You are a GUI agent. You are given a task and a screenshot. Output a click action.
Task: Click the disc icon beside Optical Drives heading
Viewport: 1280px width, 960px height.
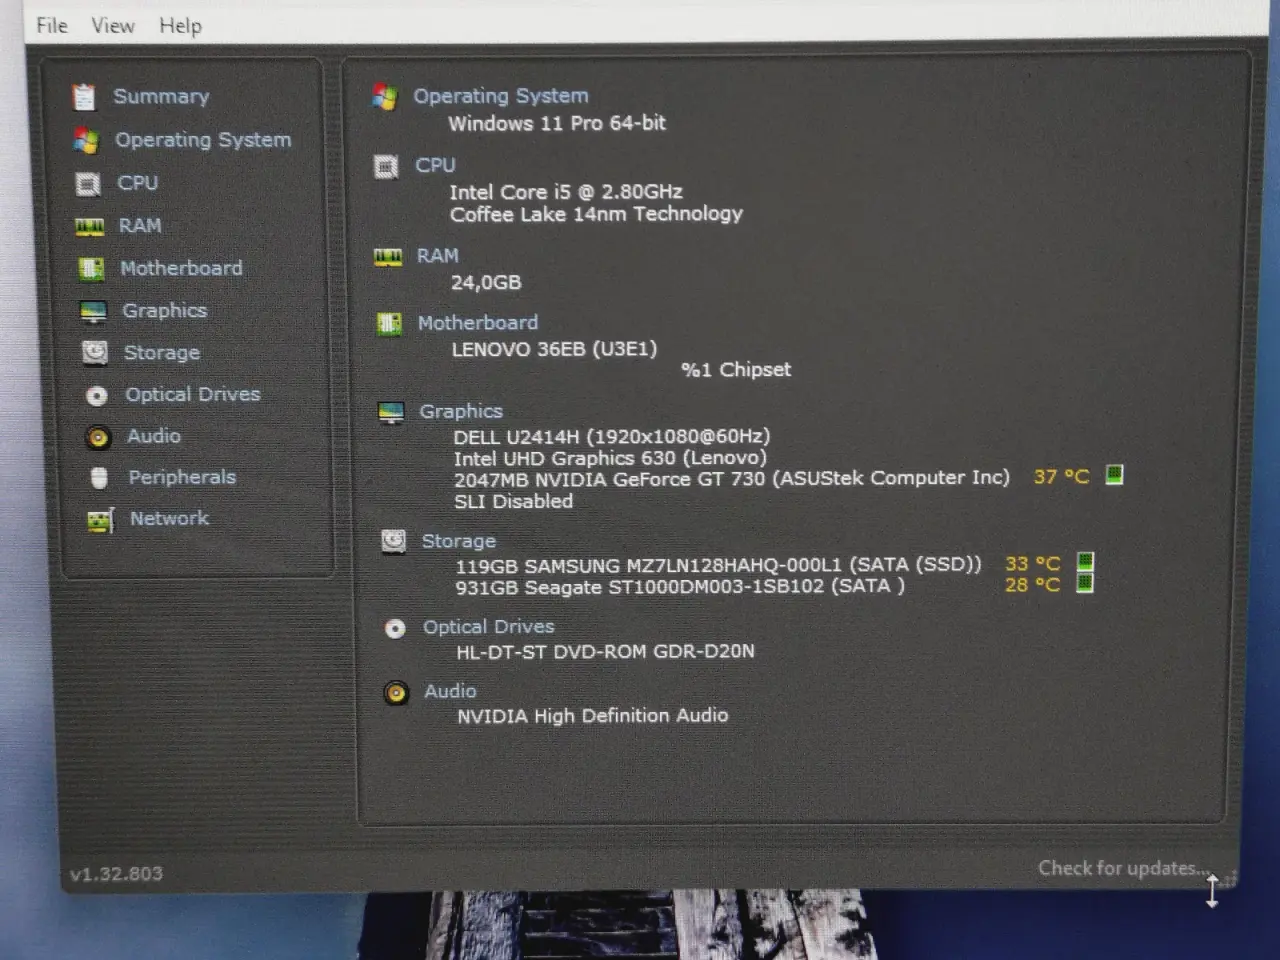(395, 629)
